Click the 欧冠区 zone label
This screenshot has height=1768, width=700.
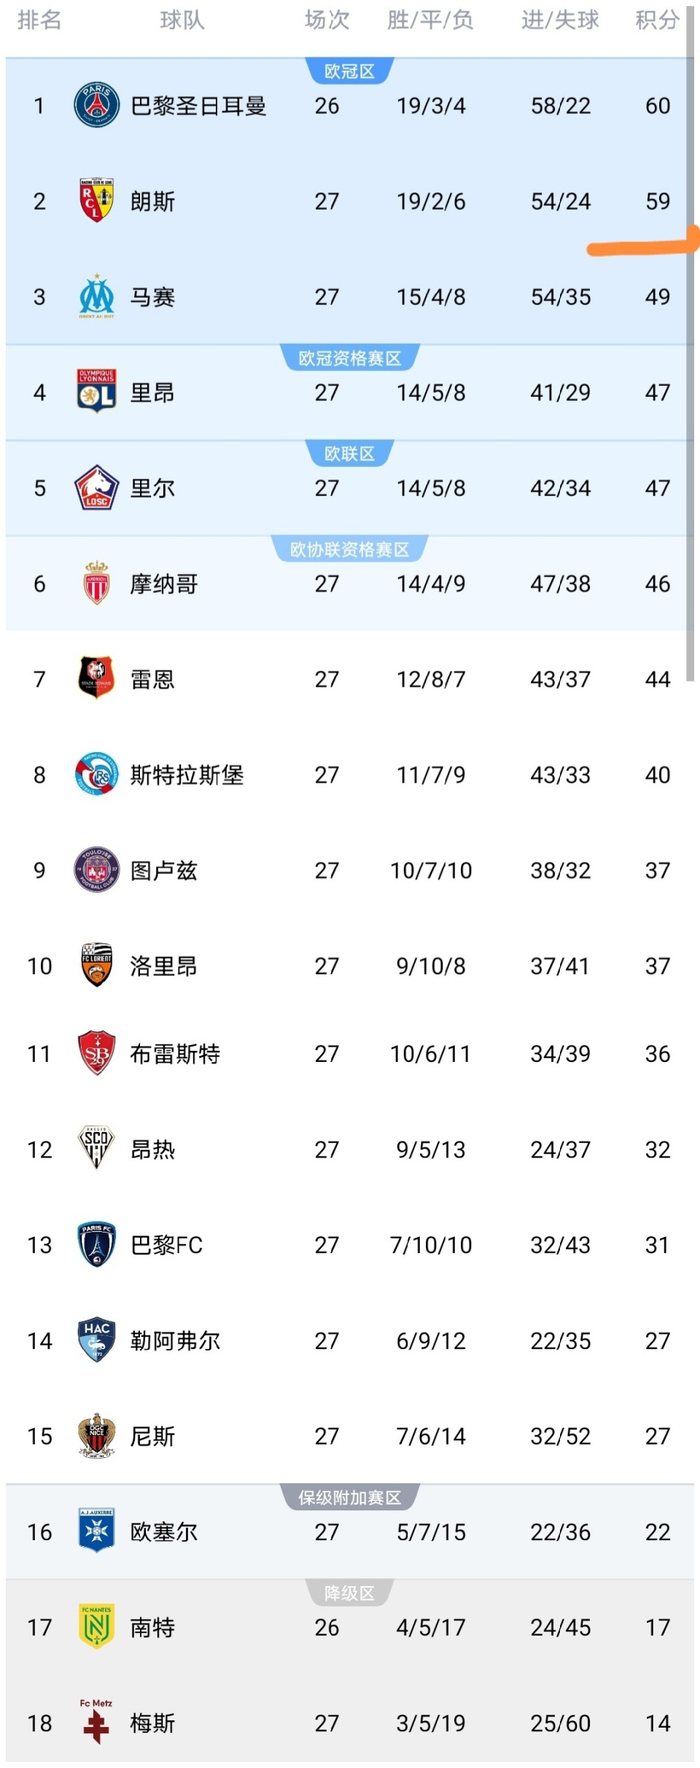click(349, 71)
